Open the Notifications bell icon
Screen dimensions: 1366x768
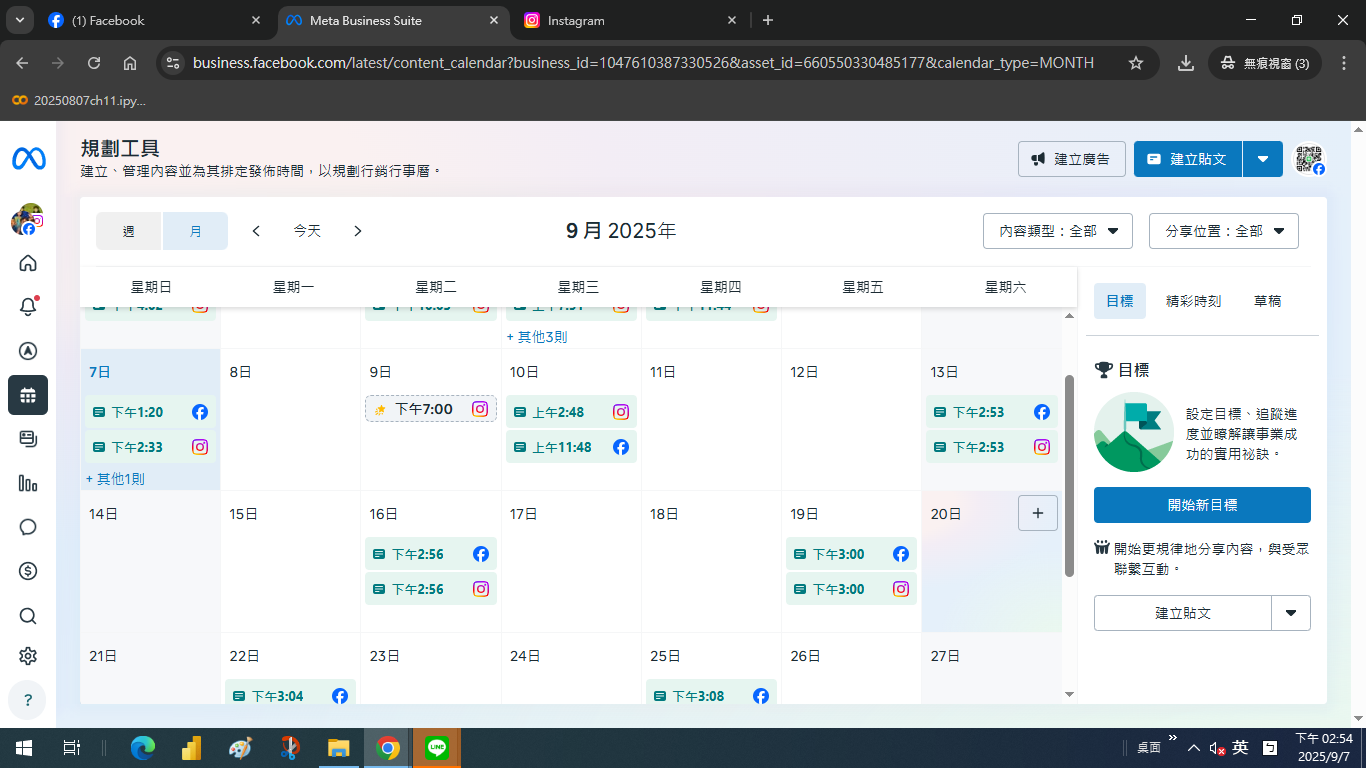click(x=28, y=307)
